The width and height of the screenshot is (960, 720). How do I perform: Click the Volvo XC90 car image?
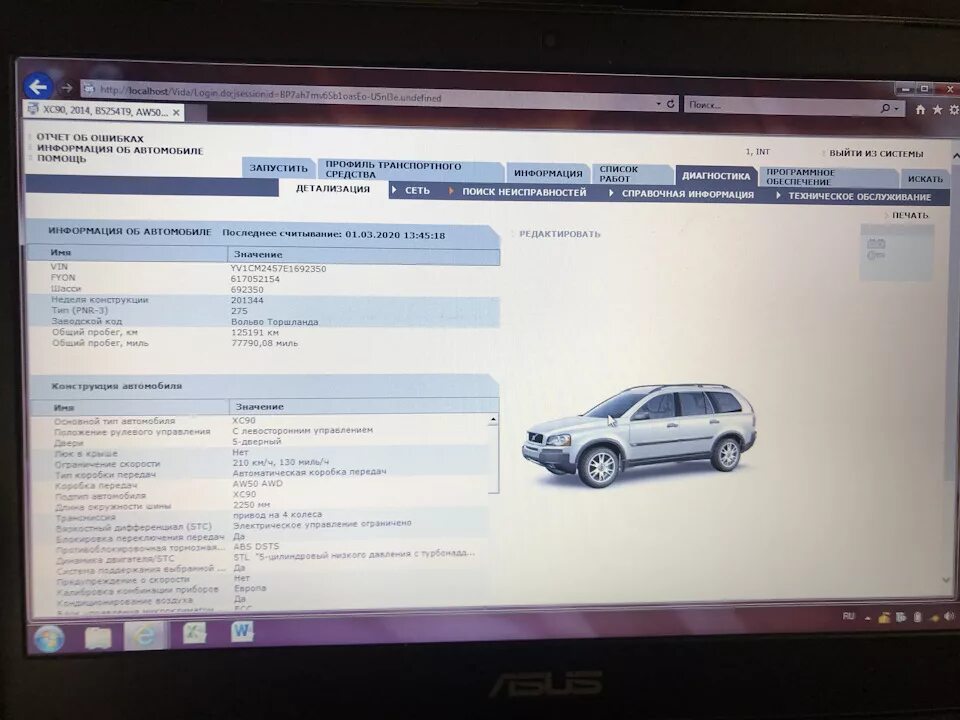[639, 436]
